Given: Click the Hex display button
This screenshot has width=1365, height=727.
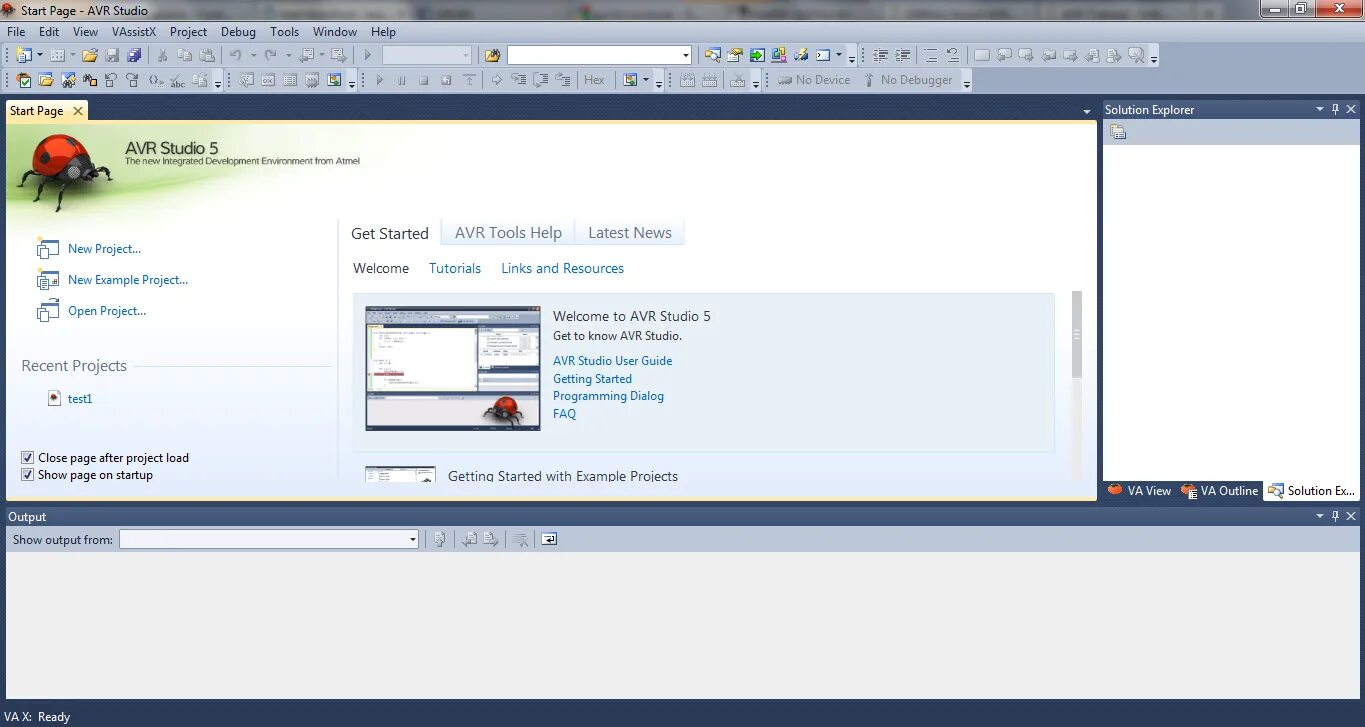Looking at the screenshot, I should [594, 80].
